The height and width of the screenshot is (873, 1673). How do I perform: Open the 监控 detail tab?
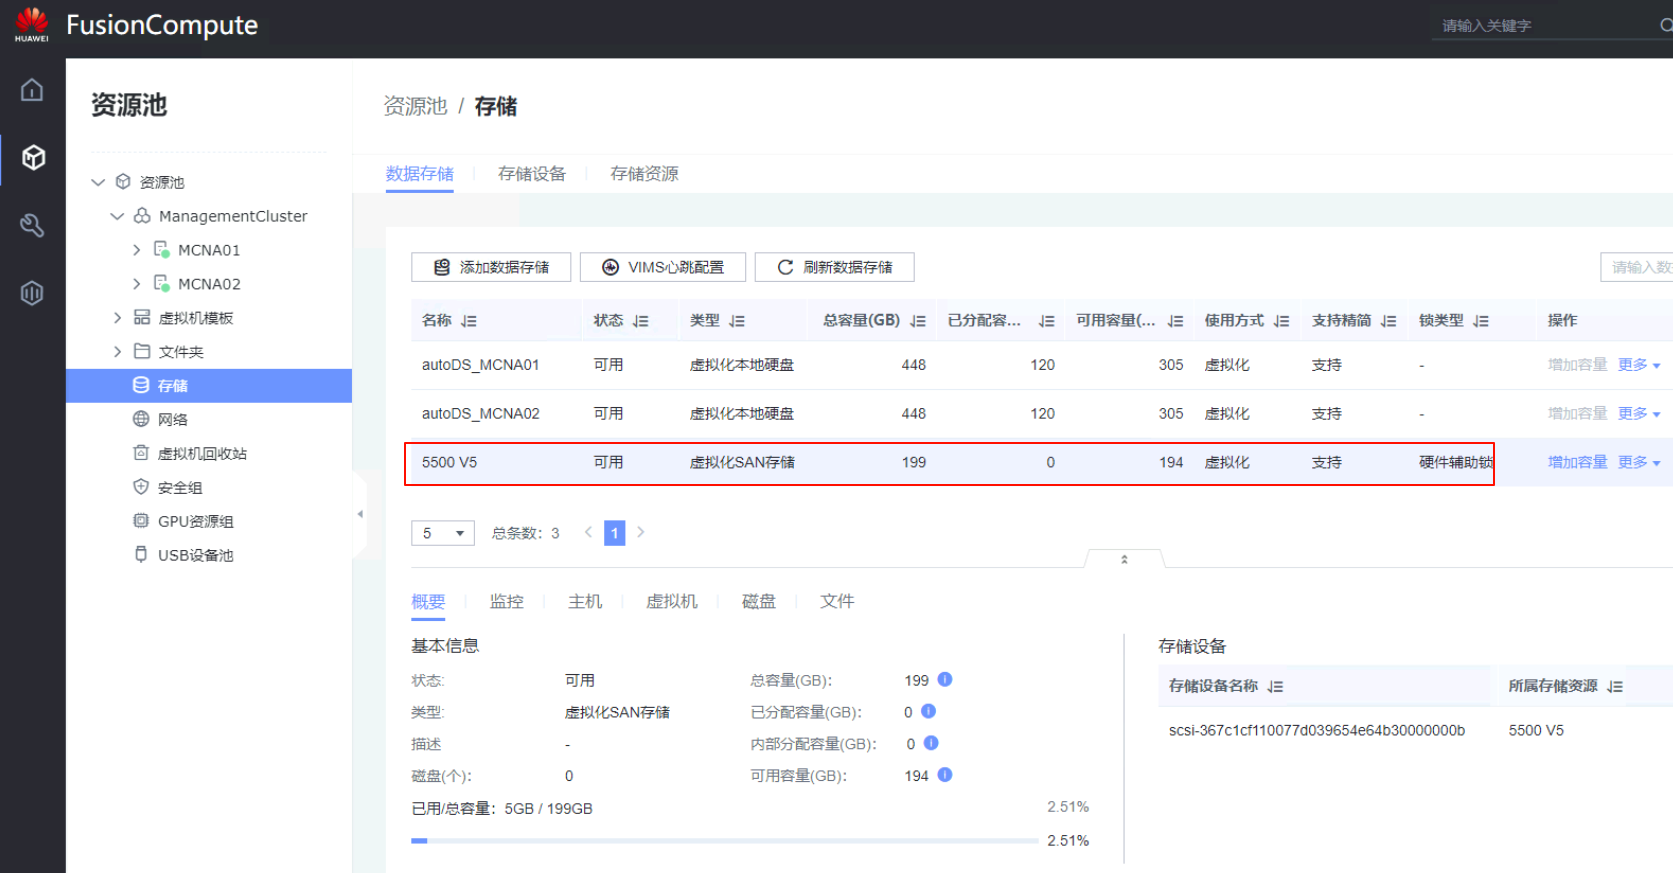click(506, 601)
